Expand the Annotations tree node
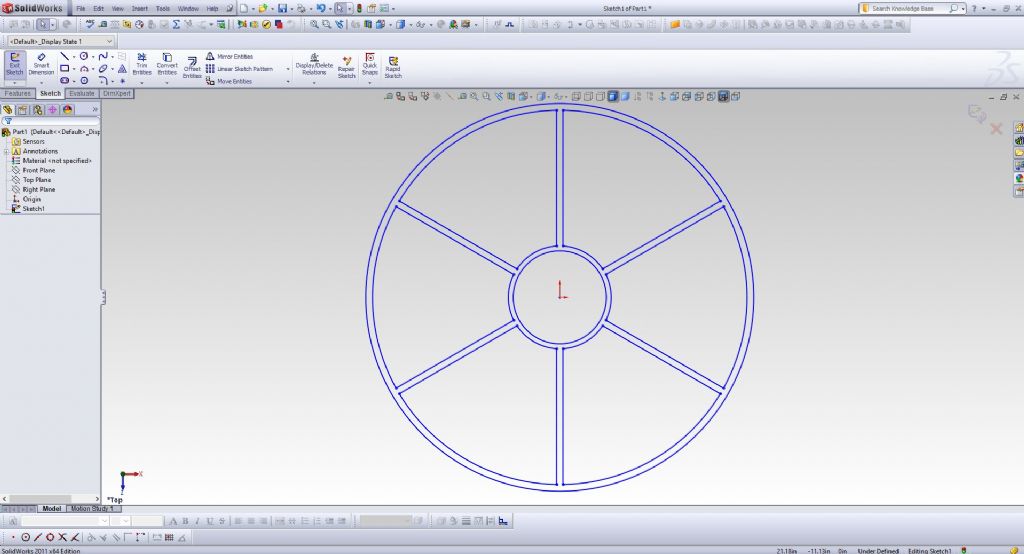 tap(6, 151)
